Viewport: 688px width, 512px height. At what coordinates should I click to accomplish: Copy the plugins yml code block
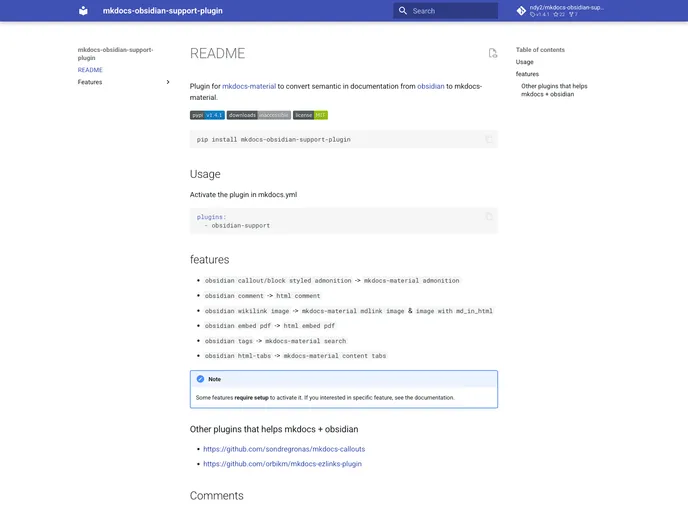click(489, 217)
